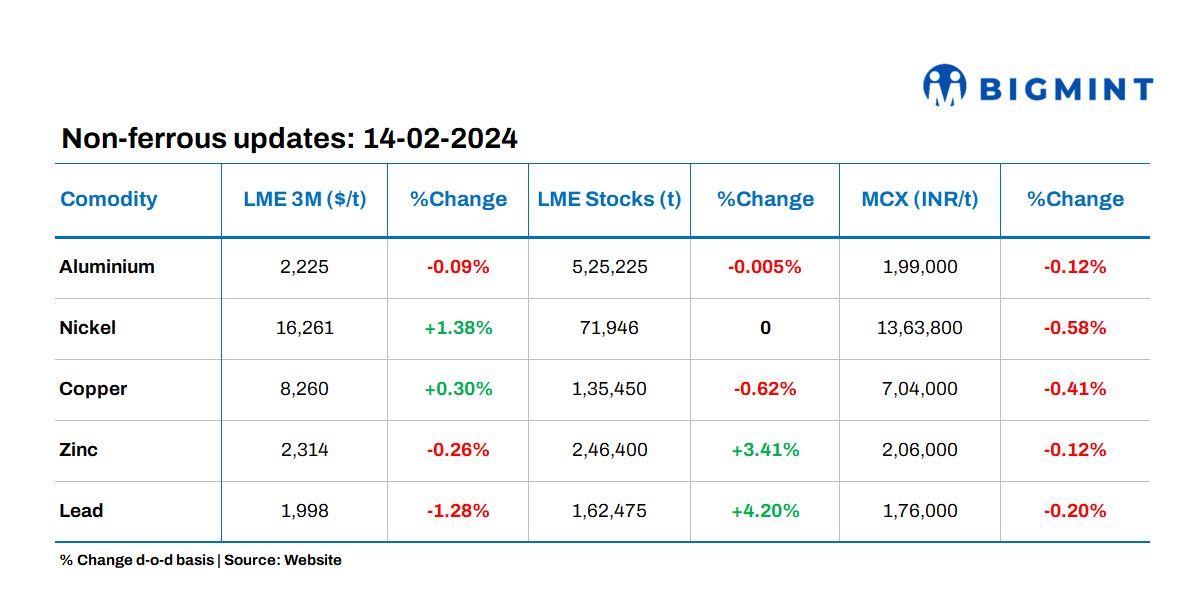Select the Zinc row label
Viewport: 1200px width, 600px height.
point(79,450)
